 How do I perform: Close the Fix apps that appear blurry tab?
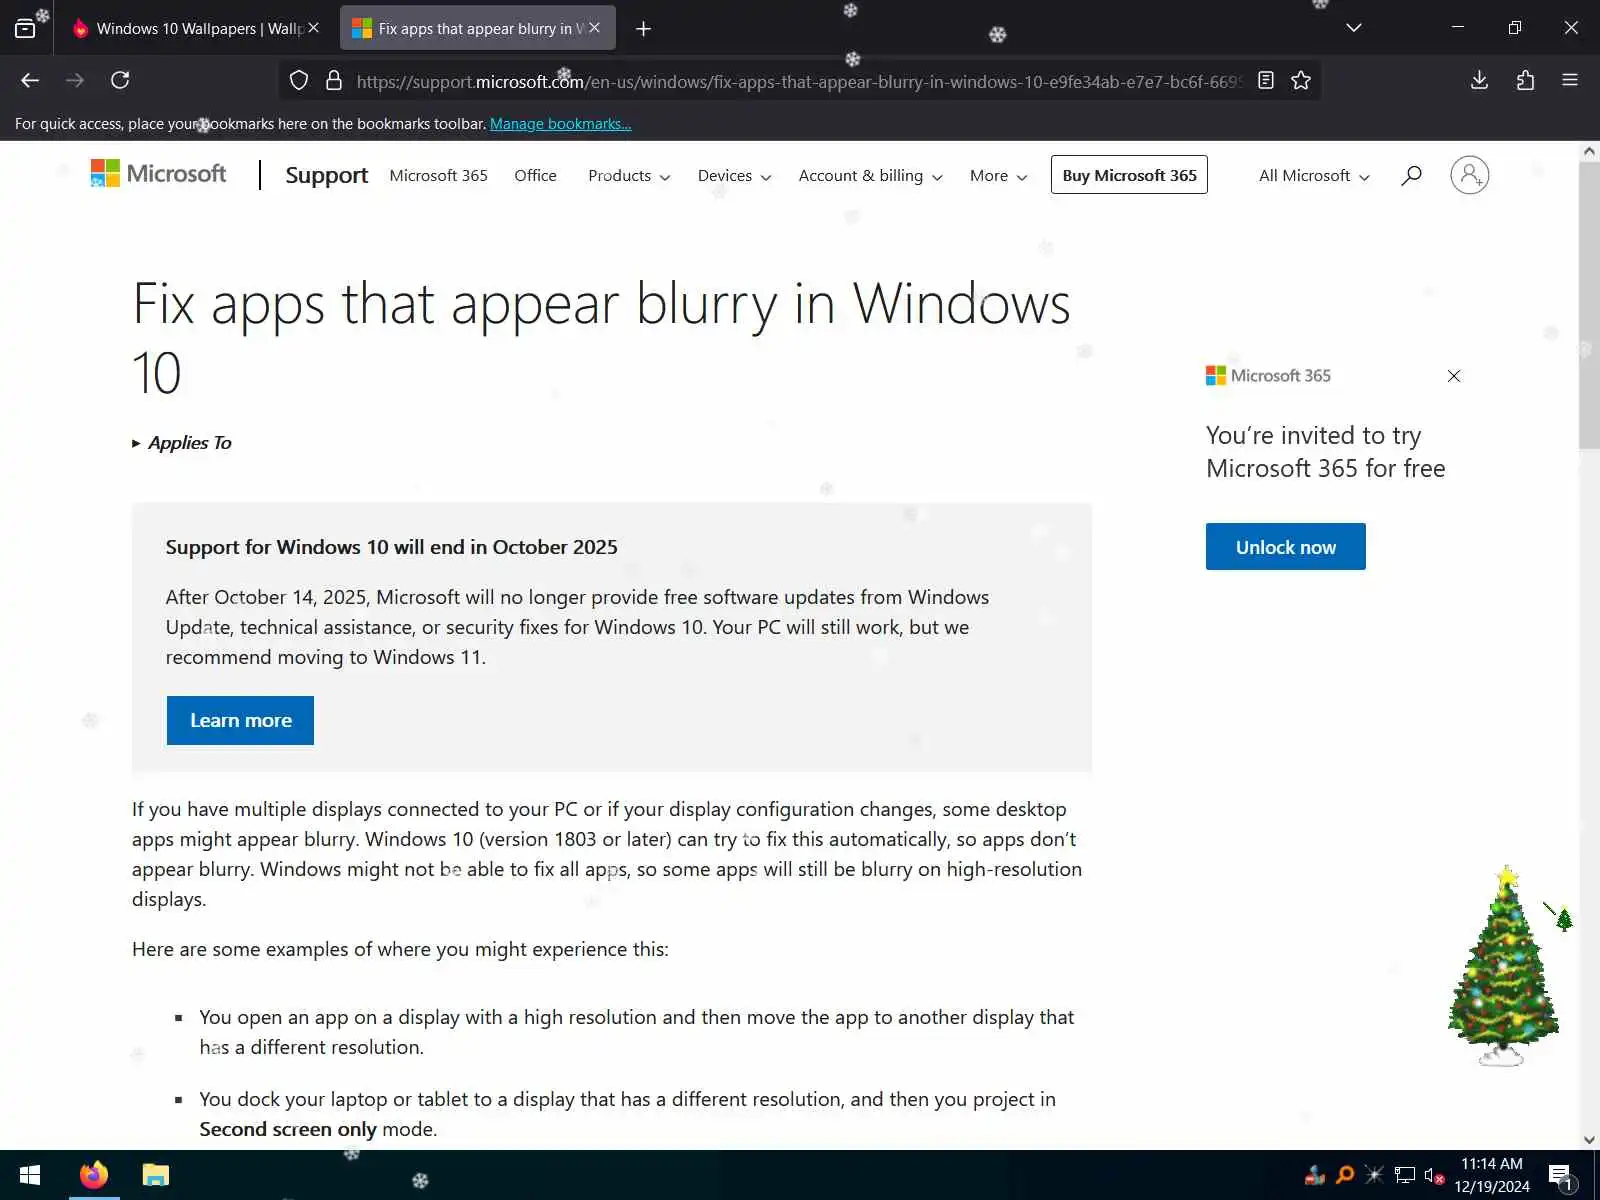click(595, 28)
